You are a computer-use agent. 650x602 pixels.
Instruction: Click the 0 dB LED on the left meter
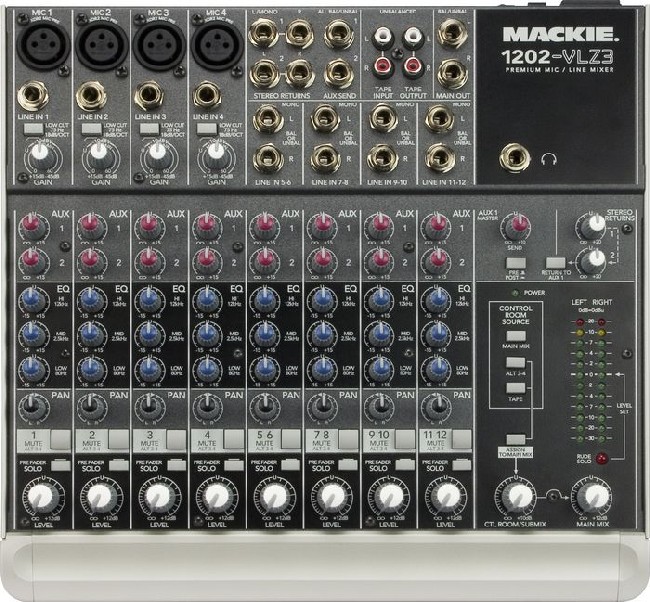pos(578,374)
